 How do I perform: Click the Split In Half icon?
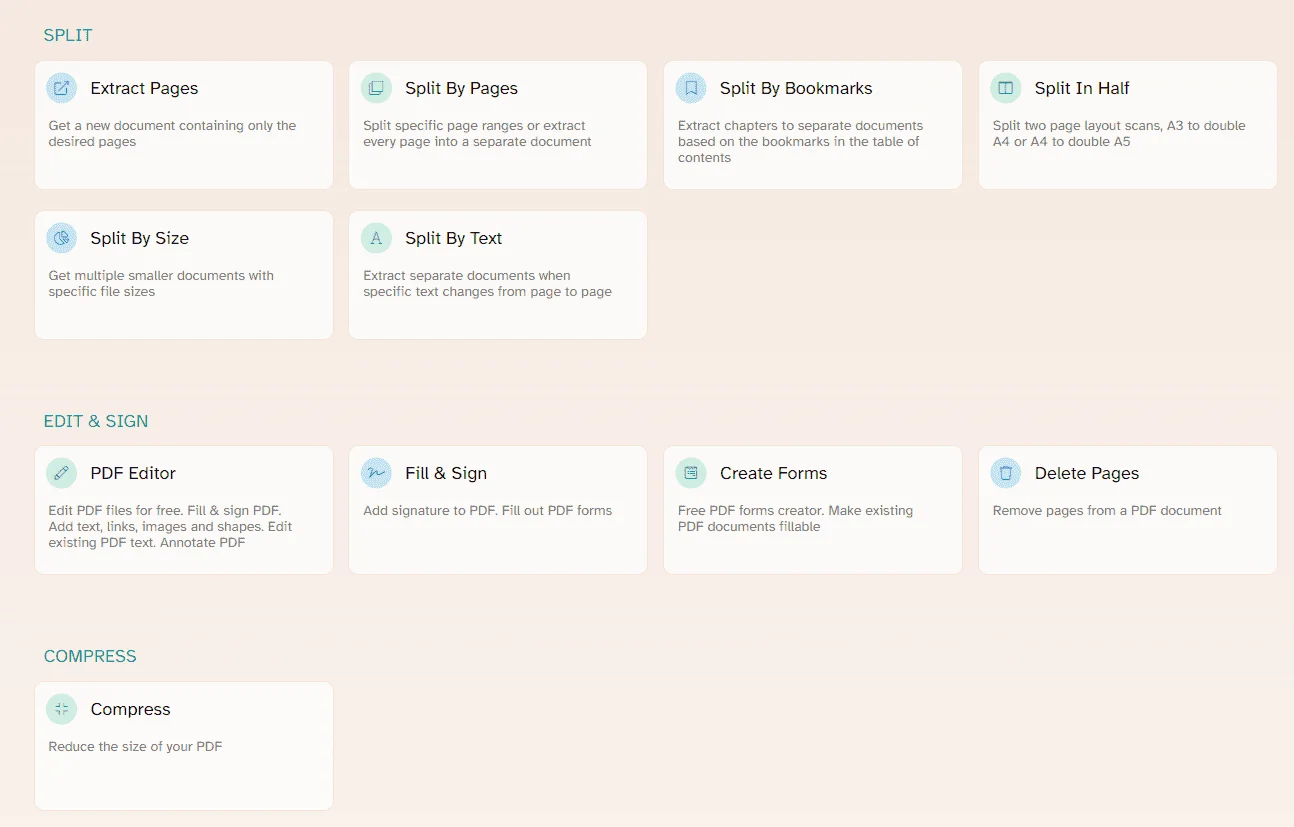coord(1006,88)
